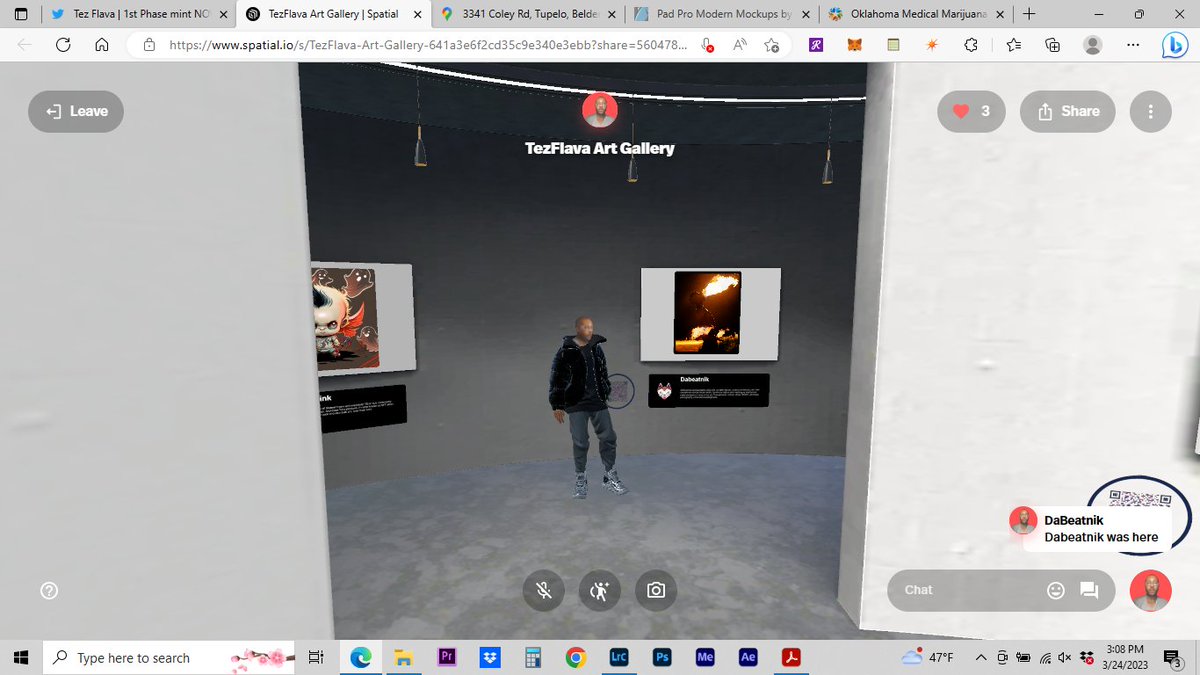Click the orange starburst extension icon
This screenshot has width=1200, height=675.
point(932,45)
